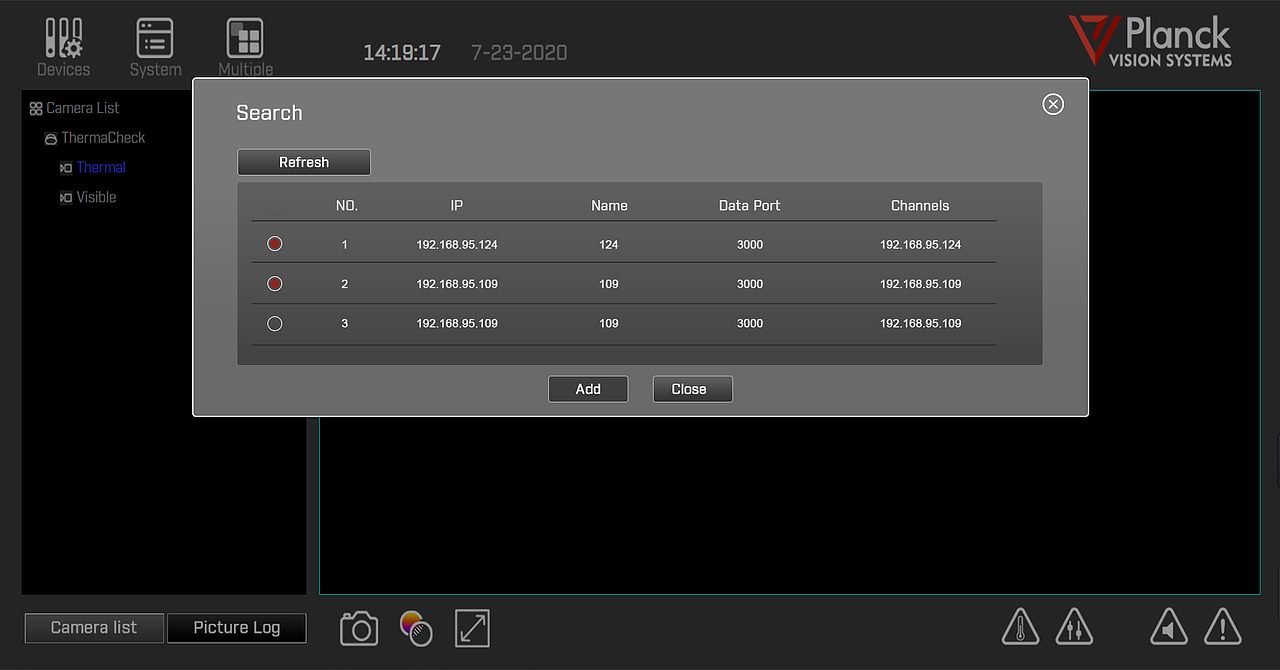Click the Visible channel camera icon
This screenshot has height=670, width=1280.
click(x=66, y=198)
